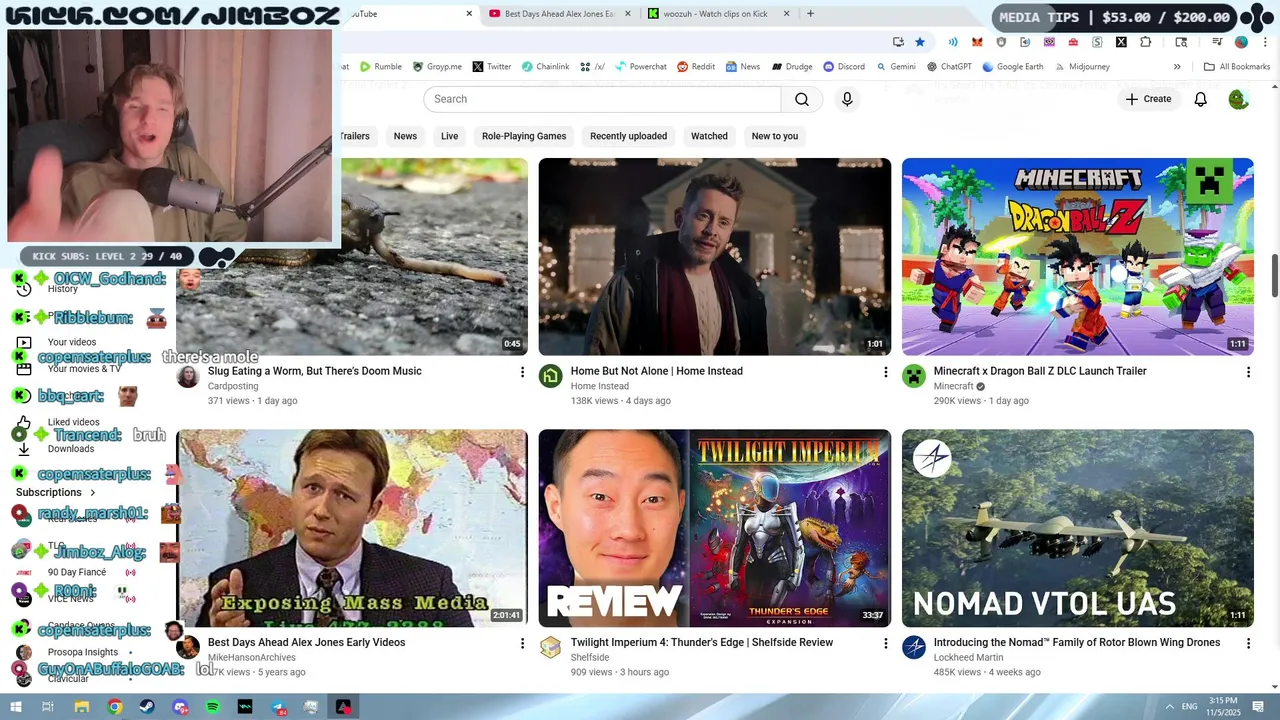Open options for Minecraft x Dragon Ball Z video
The width and height of the screenshot is (1280, 720).
[x=1248, y=372]
